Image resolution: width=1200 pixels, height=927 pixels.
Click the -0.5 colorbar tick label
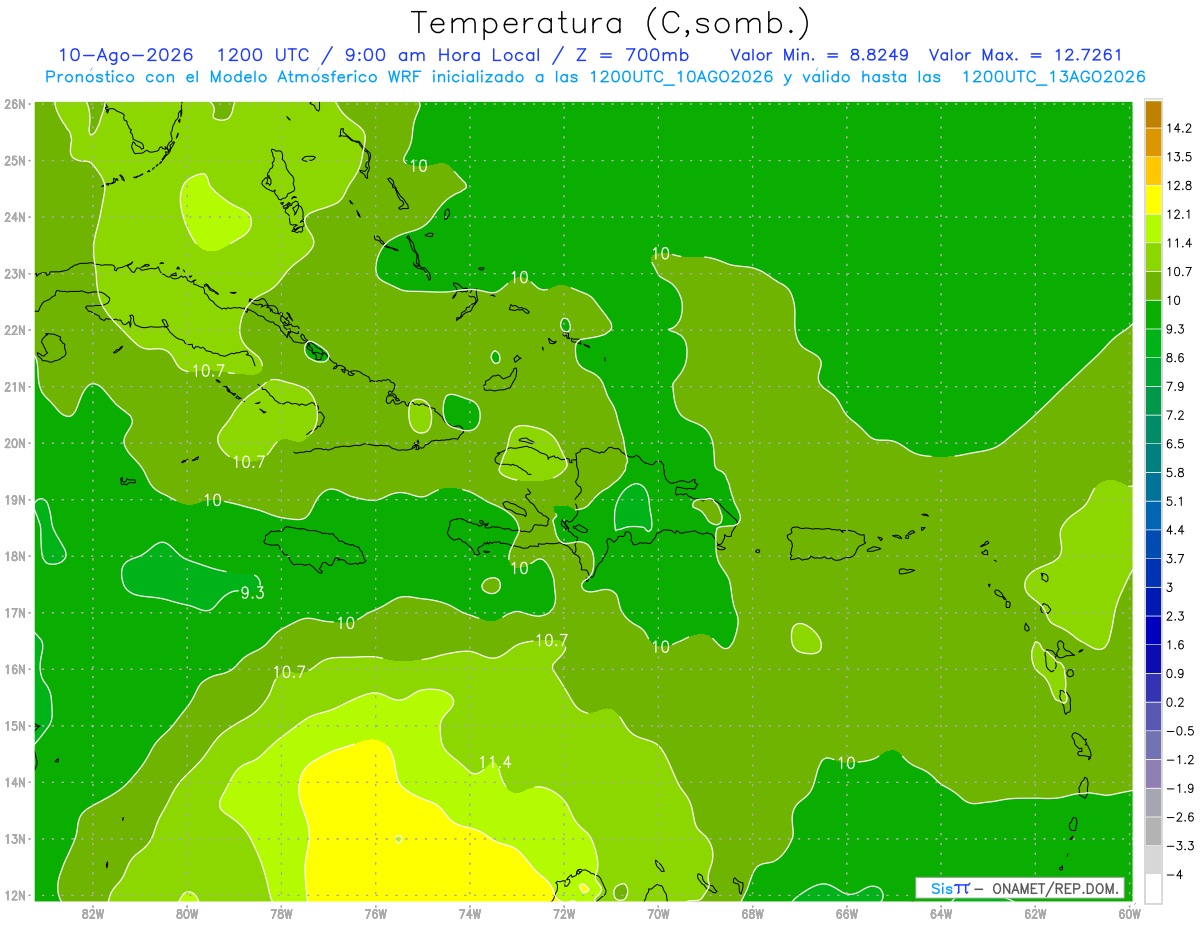click(1179, 730)
